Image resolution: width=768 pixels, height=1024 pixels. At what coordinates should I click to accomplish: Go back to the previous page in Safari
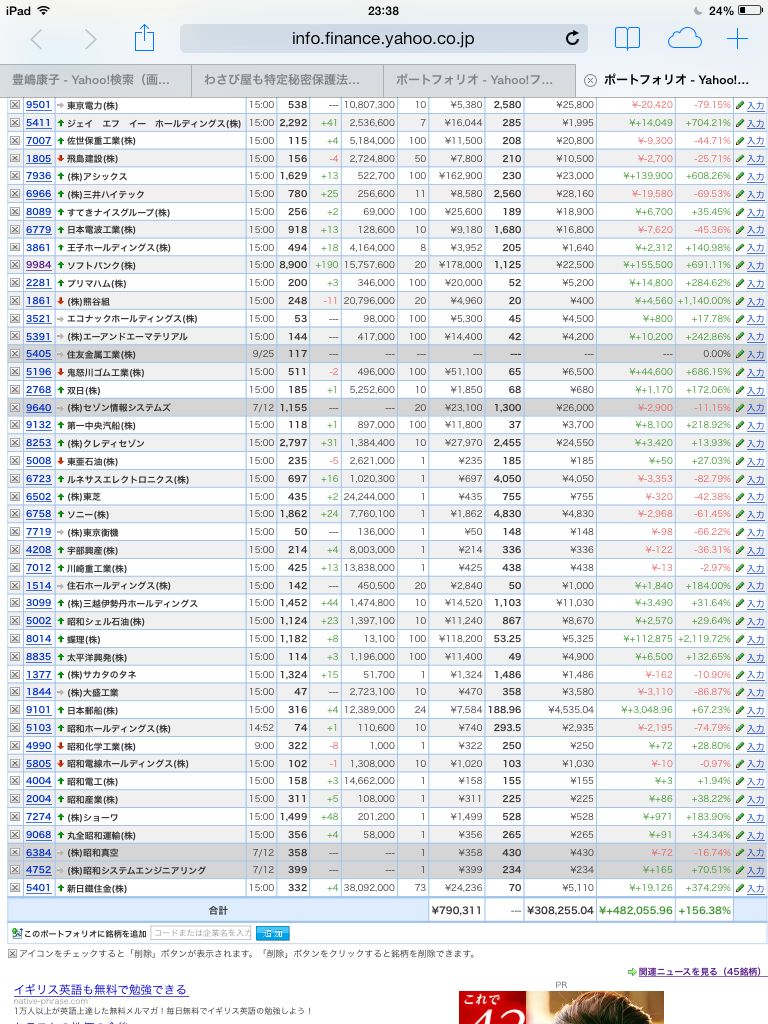tap(37, 39)
